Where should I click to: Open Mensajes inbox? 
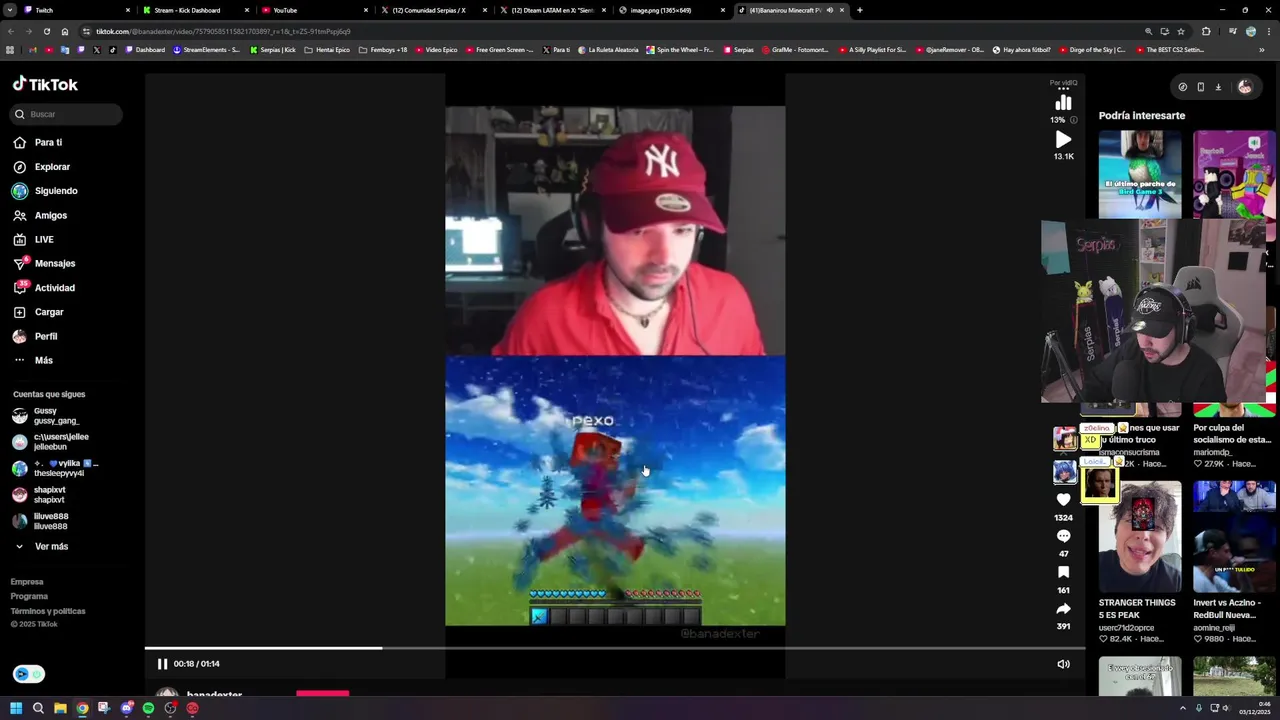click(x=54, y=264)
